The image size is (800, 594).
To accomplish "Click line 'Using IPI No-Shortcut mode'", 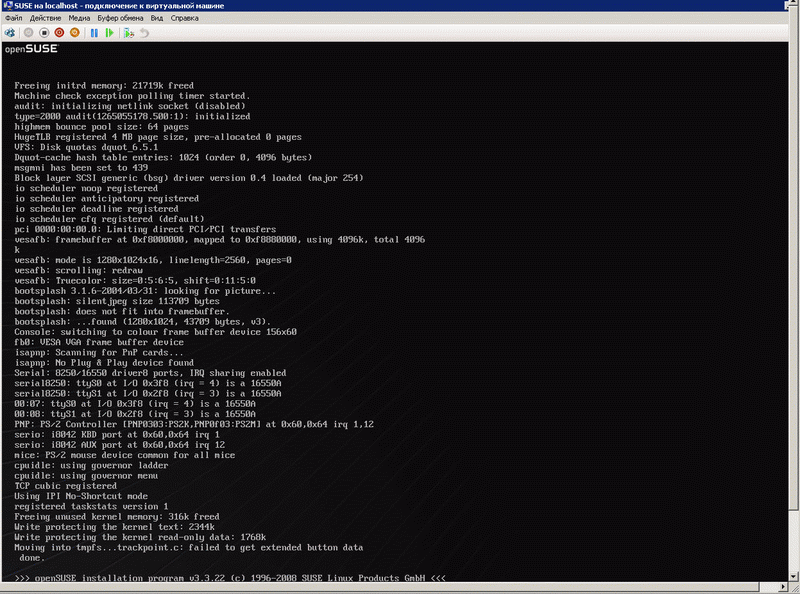I will [x=81, y=496].
